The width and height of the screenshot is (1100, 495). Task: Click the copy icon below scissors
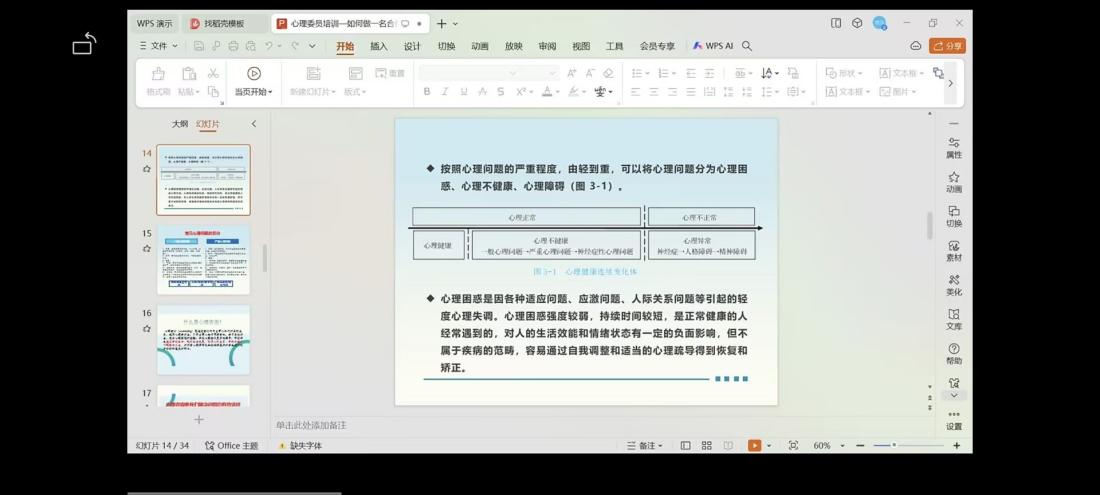click(213, 91)
